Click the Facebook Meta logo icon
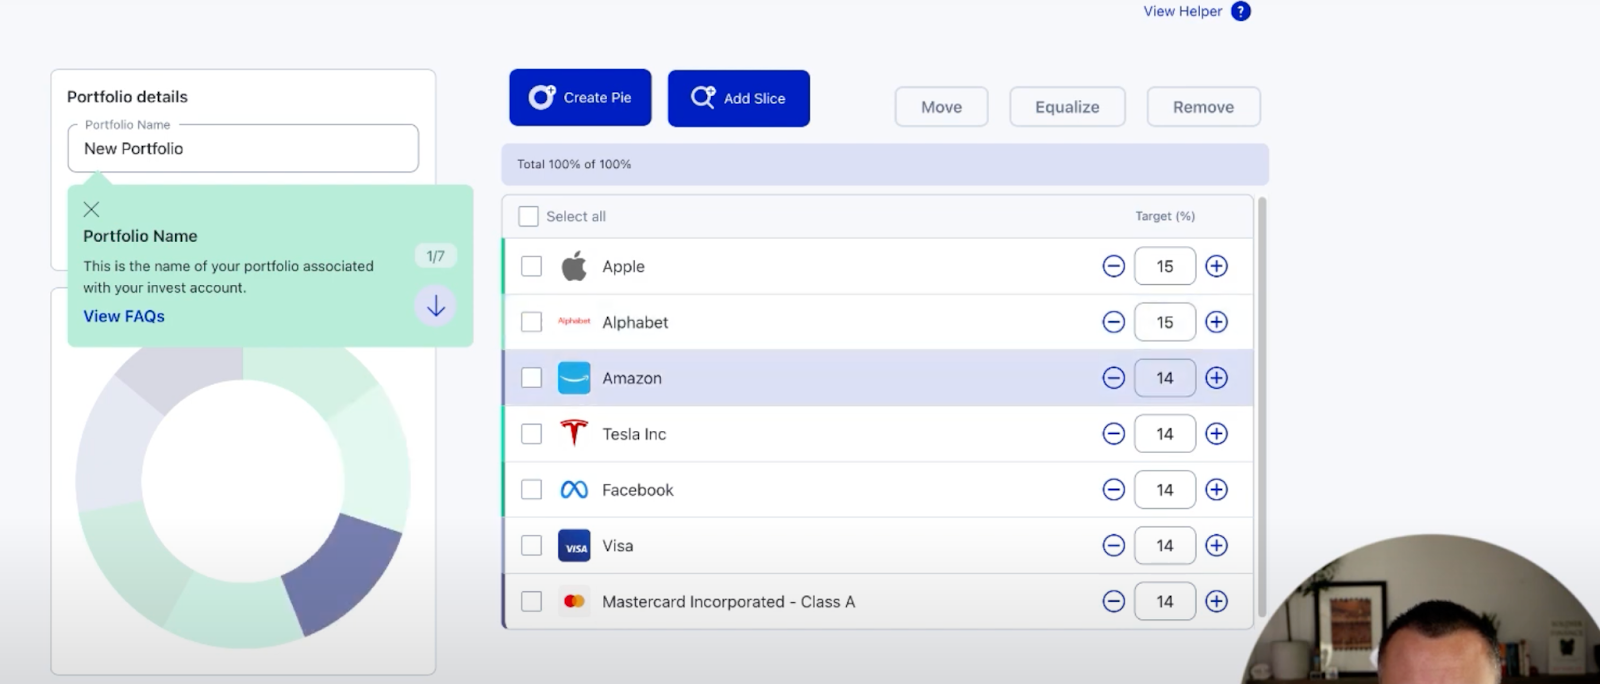This screenshot has width=1600, height=684. pos(574,490)
